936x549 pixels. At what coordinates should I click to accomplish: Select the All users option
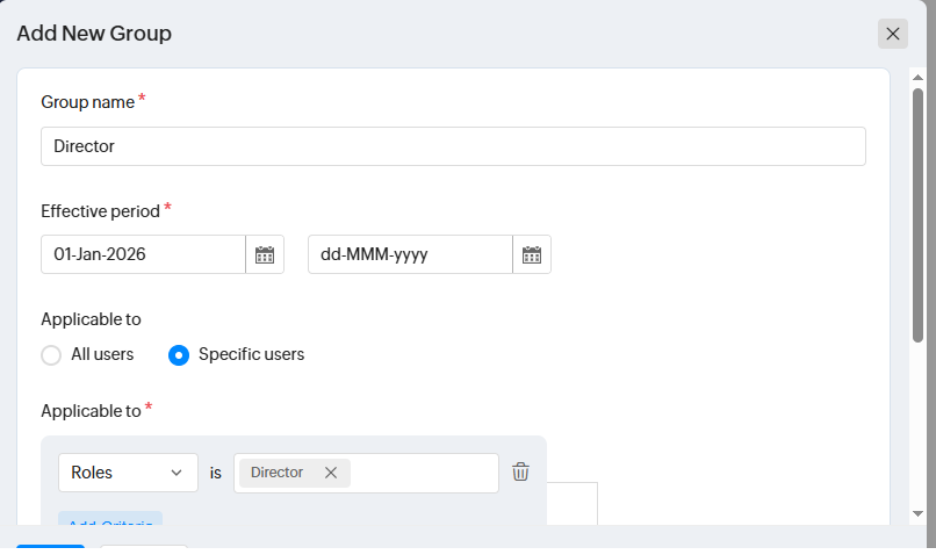tap(51, 355)
